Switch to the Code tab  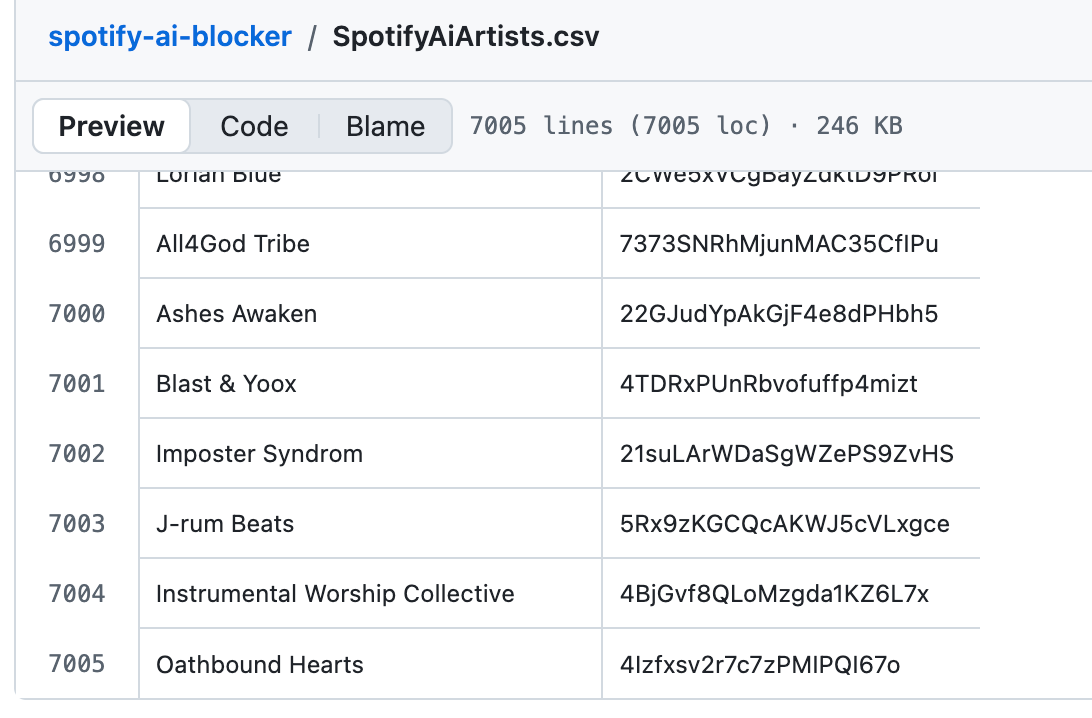(x=254, y=126)
